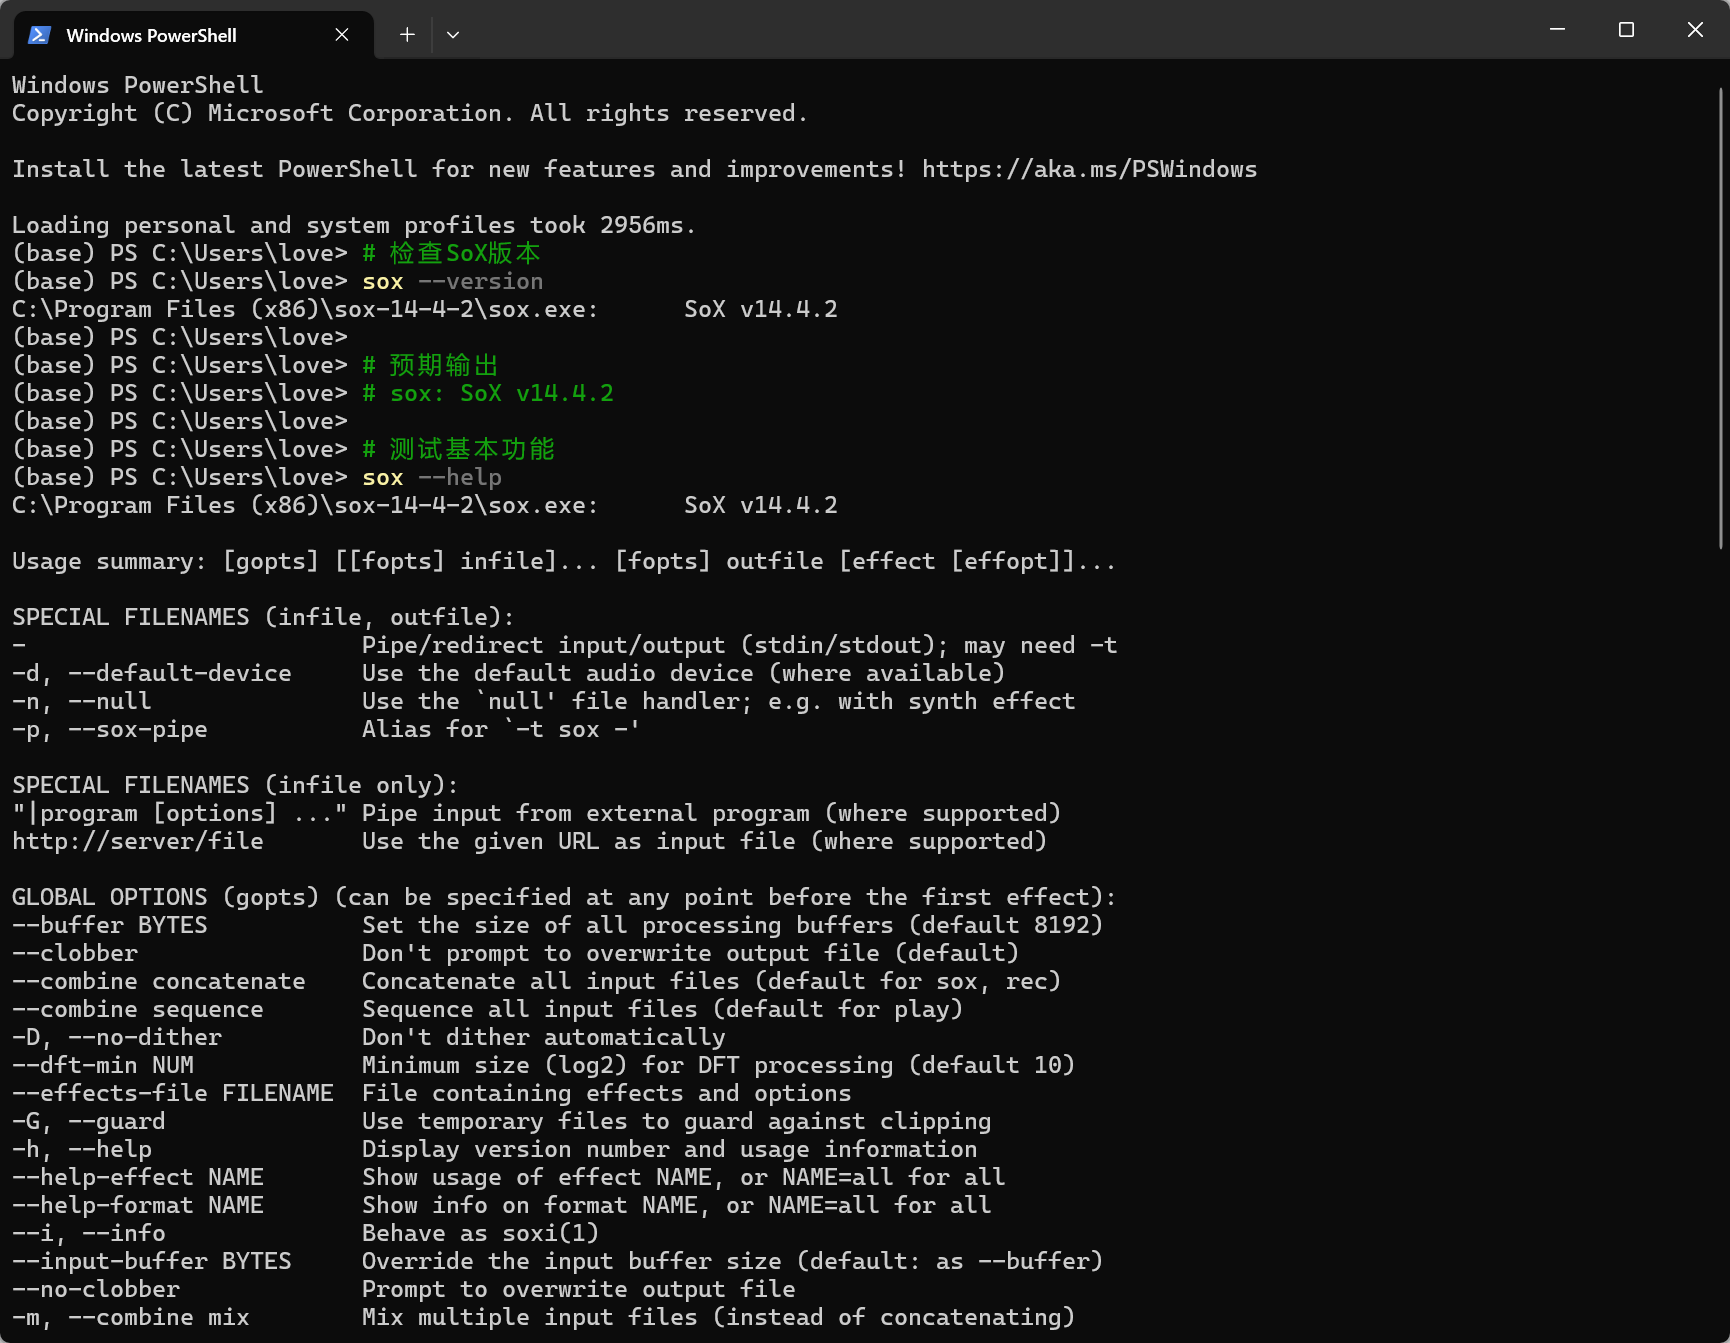The width and height of the screenshot is (1730, 1343).
Task: Click the 'sox --version' command text
Action: click(x=453, y=281)
